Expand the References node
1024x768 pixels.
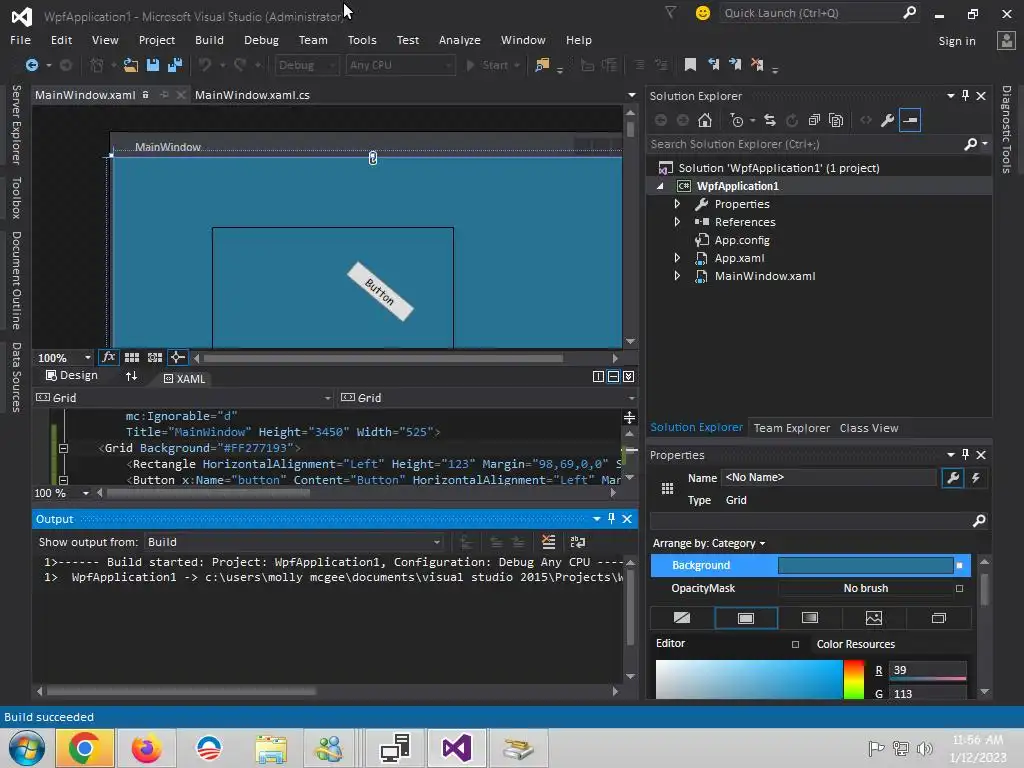[677, 222]
